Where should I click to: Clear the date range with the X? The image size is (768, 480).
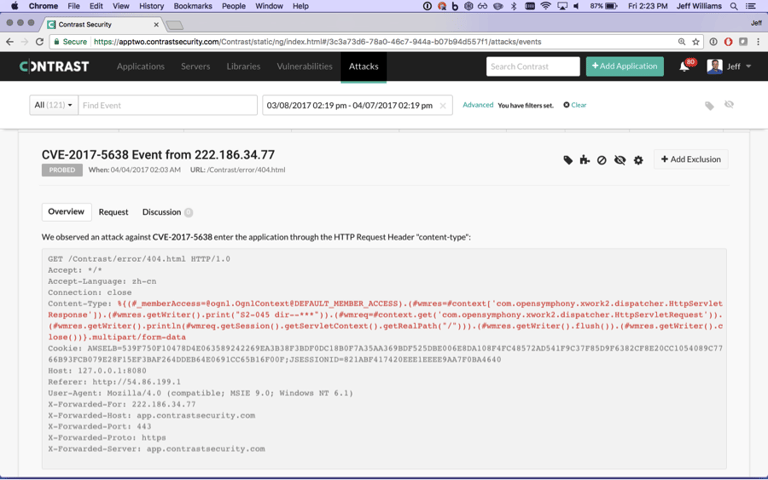point(443,105)
